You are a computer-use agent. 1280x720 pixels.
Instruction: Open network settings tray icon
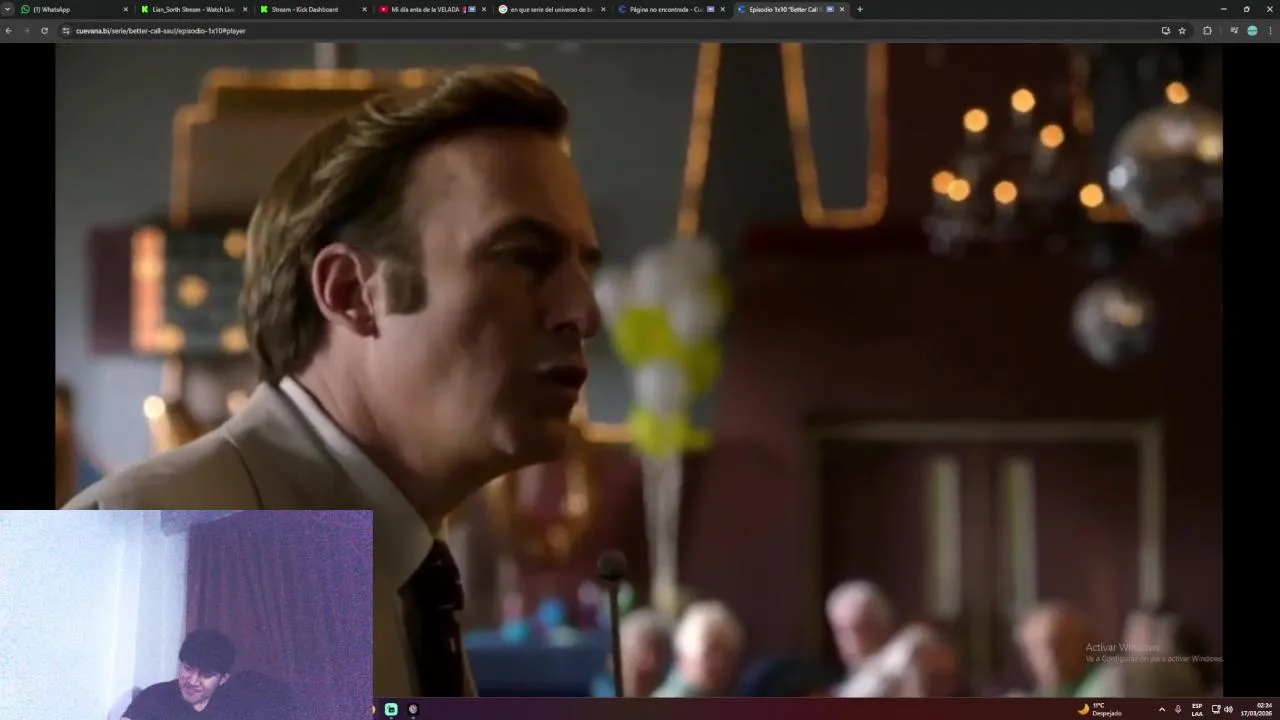tap(1216, 709)
